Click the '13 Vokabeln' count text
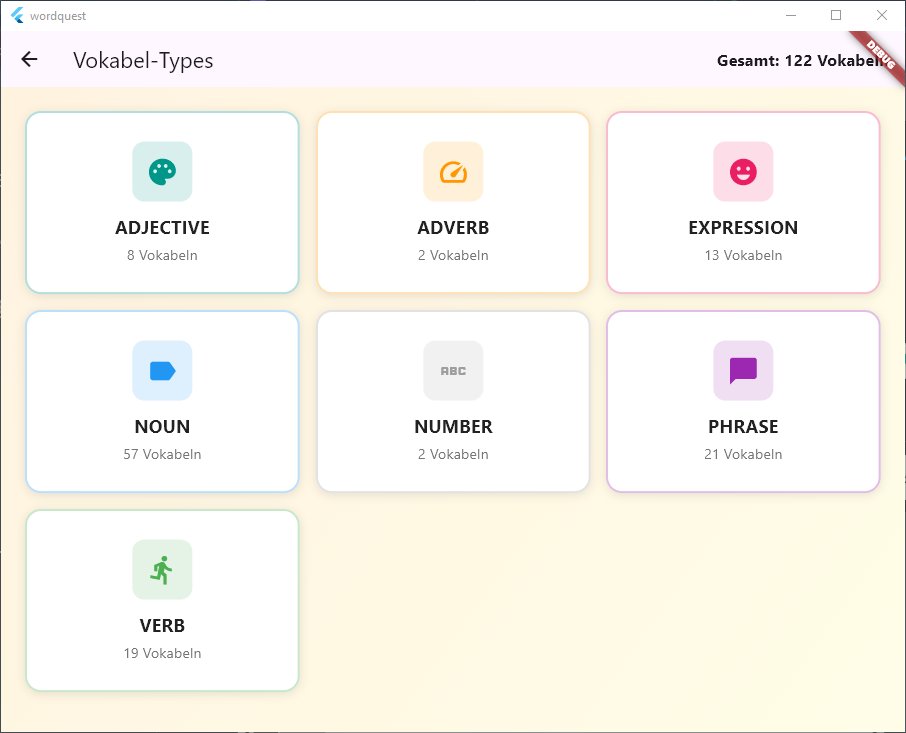This screenshot has width=906, height=733. pos(743,255)
